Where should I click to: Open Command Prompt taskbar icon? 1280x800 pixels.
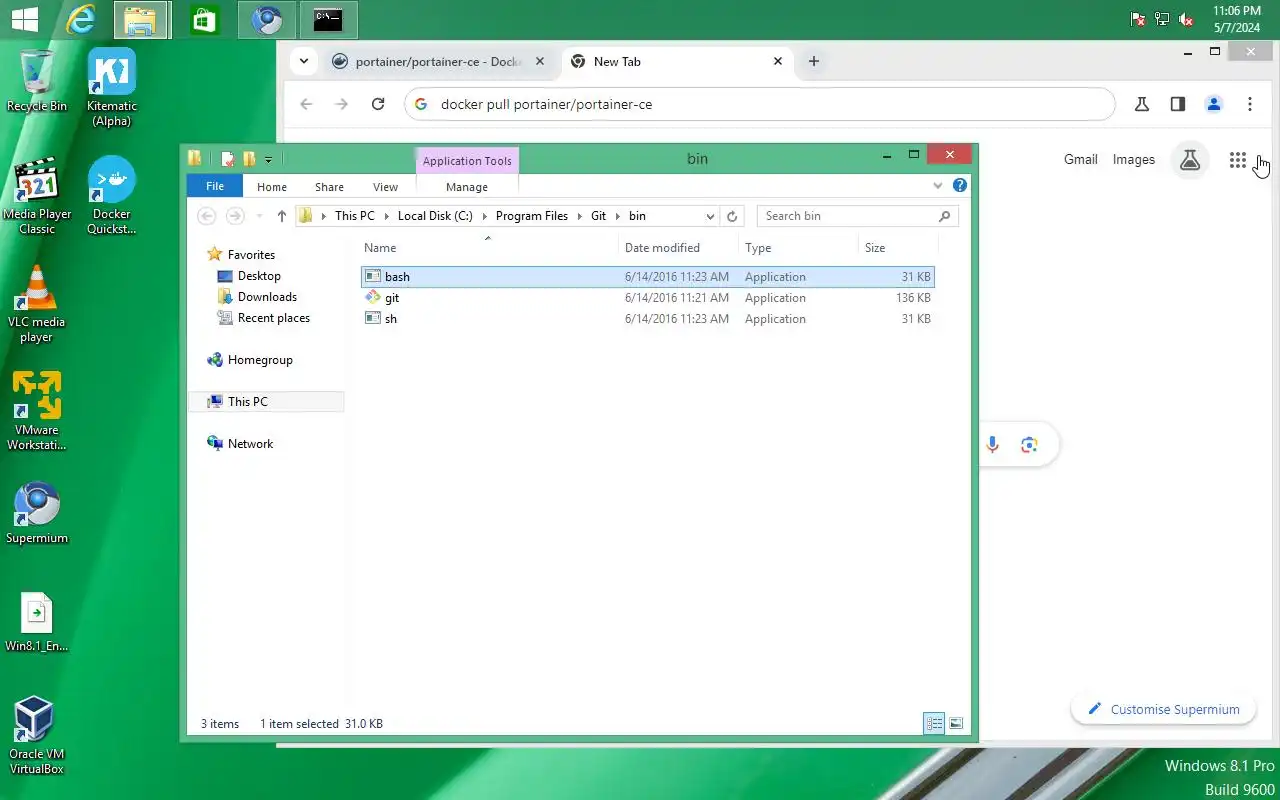click(328, 19)
